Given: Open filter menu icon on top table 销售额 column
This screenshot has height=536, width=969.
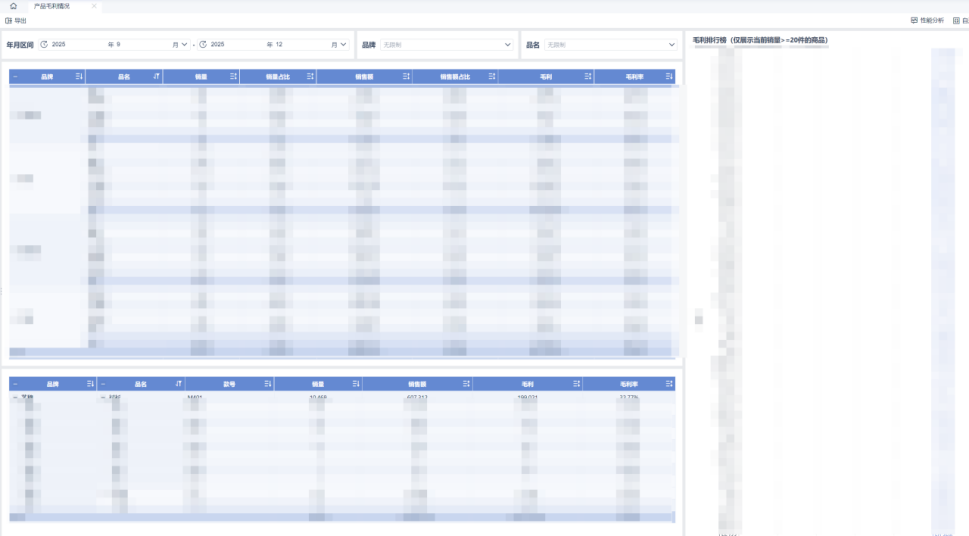Looking at the screenshot, I should [406, 77].
